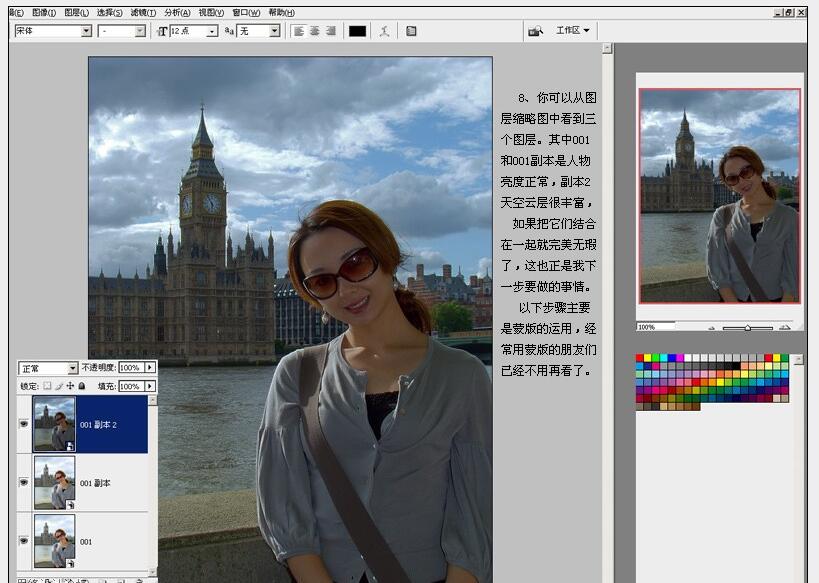Enable lock position for the layer

click(70, 386)
